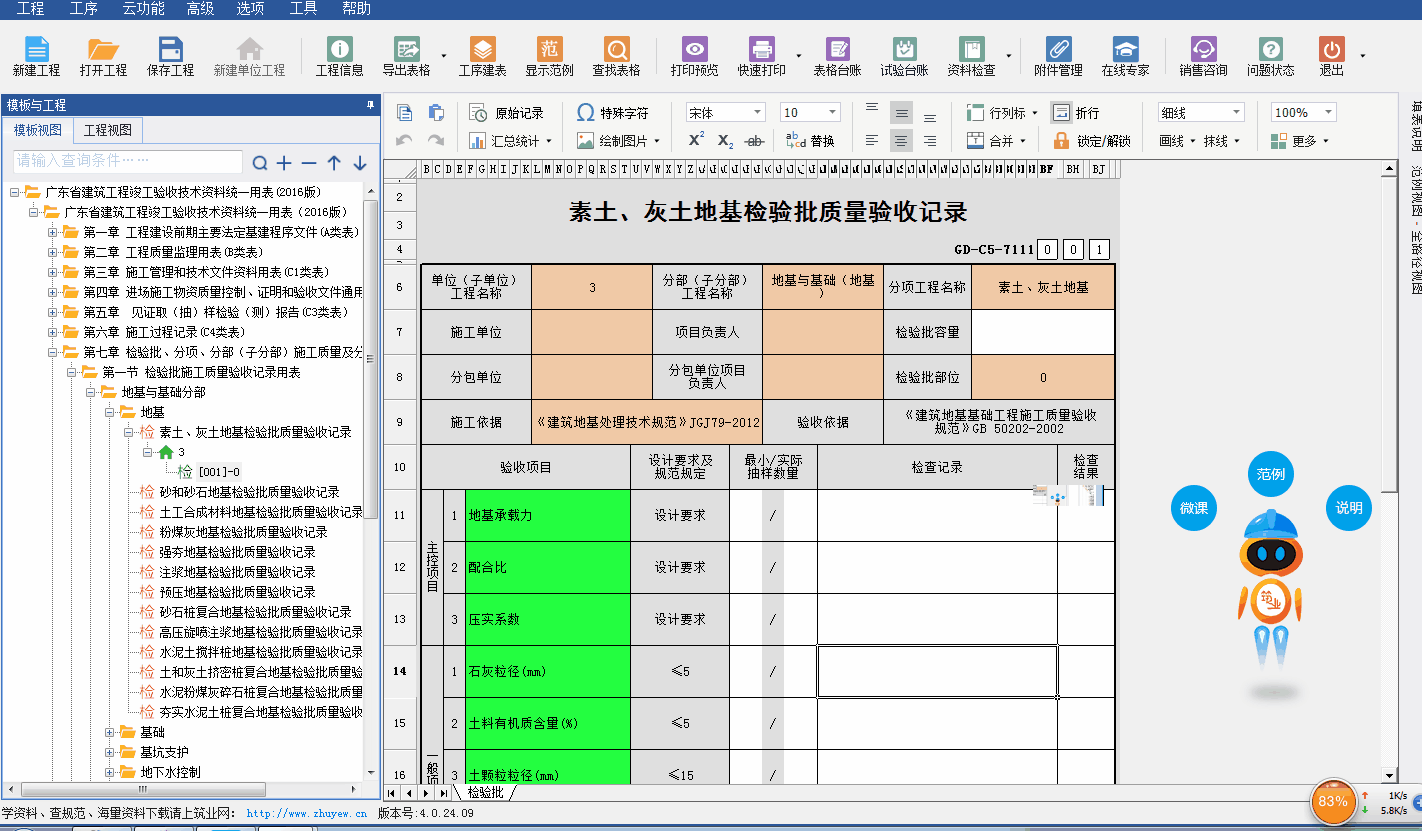Viewport: 1422px width, 831px height.
Task: Click the 附件管理 attachment icon
Action: [1058, 56]
